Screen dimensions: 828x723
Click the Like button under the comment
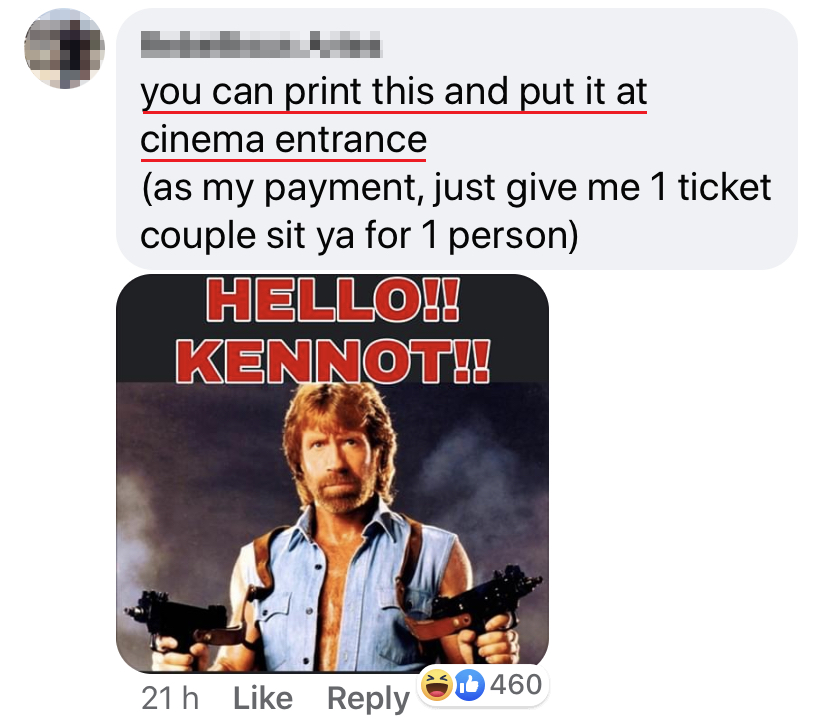[x=263, y=698]
